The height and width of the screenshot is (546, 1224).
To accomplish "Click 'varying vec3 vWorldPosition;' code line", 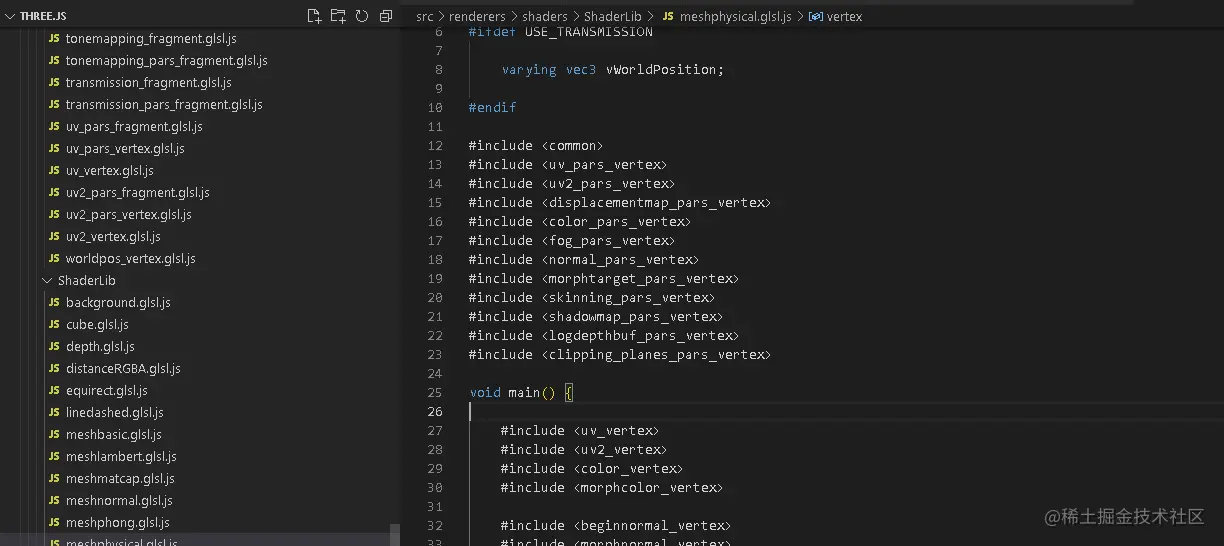I will coord(612,69).
